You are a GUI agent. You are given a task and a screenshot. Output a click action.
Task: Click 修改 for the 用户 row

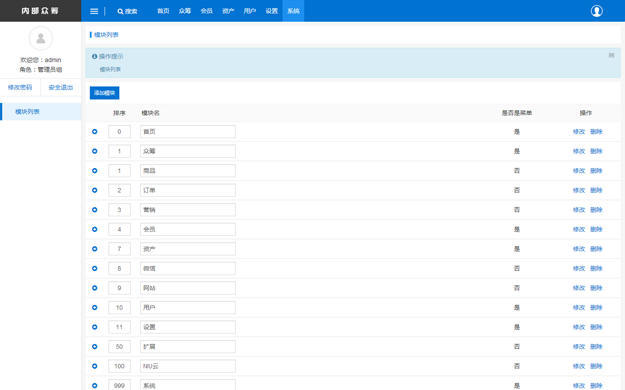[579, 307]
